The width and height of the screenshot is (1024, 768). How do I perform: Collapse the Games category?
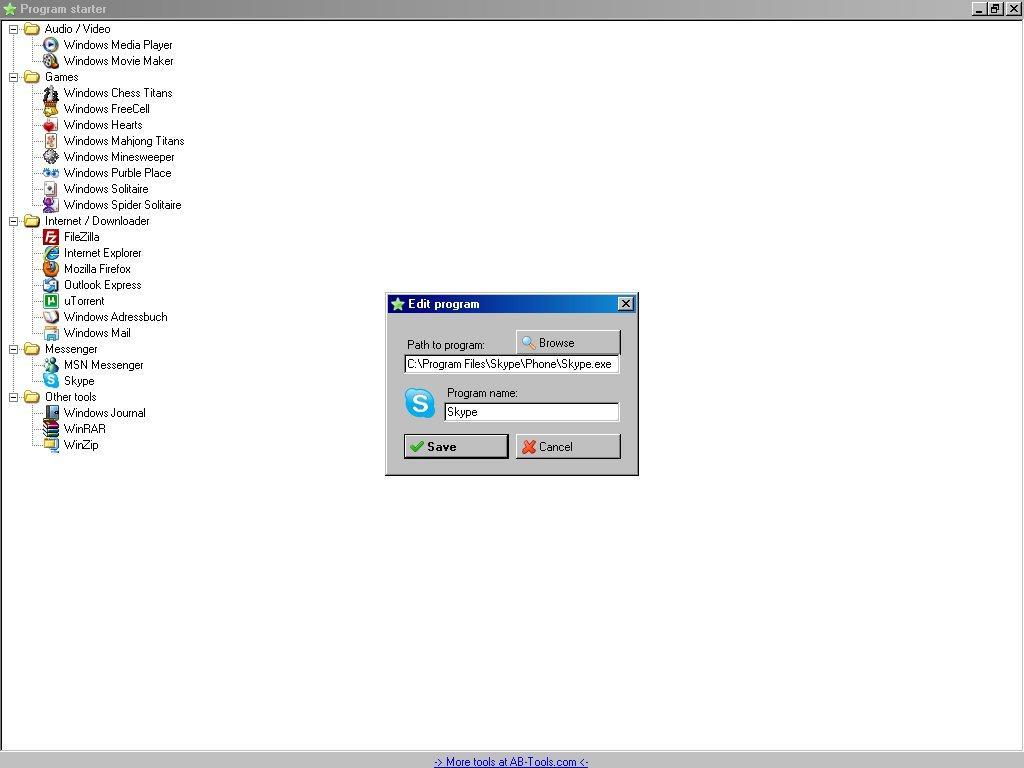[13, 77]
